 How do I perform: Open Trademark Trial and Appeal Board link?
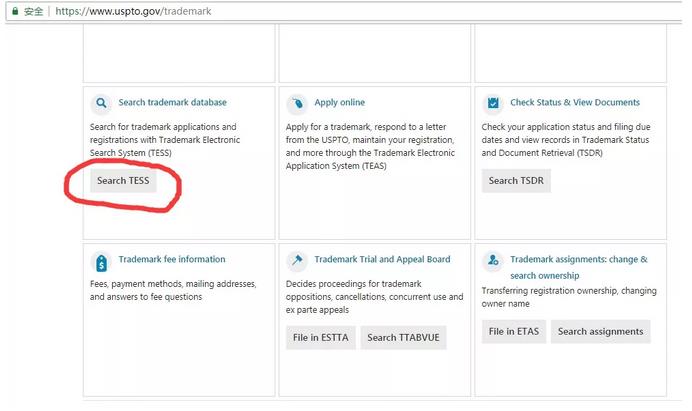pyautogui.click(x=382, y=259)
